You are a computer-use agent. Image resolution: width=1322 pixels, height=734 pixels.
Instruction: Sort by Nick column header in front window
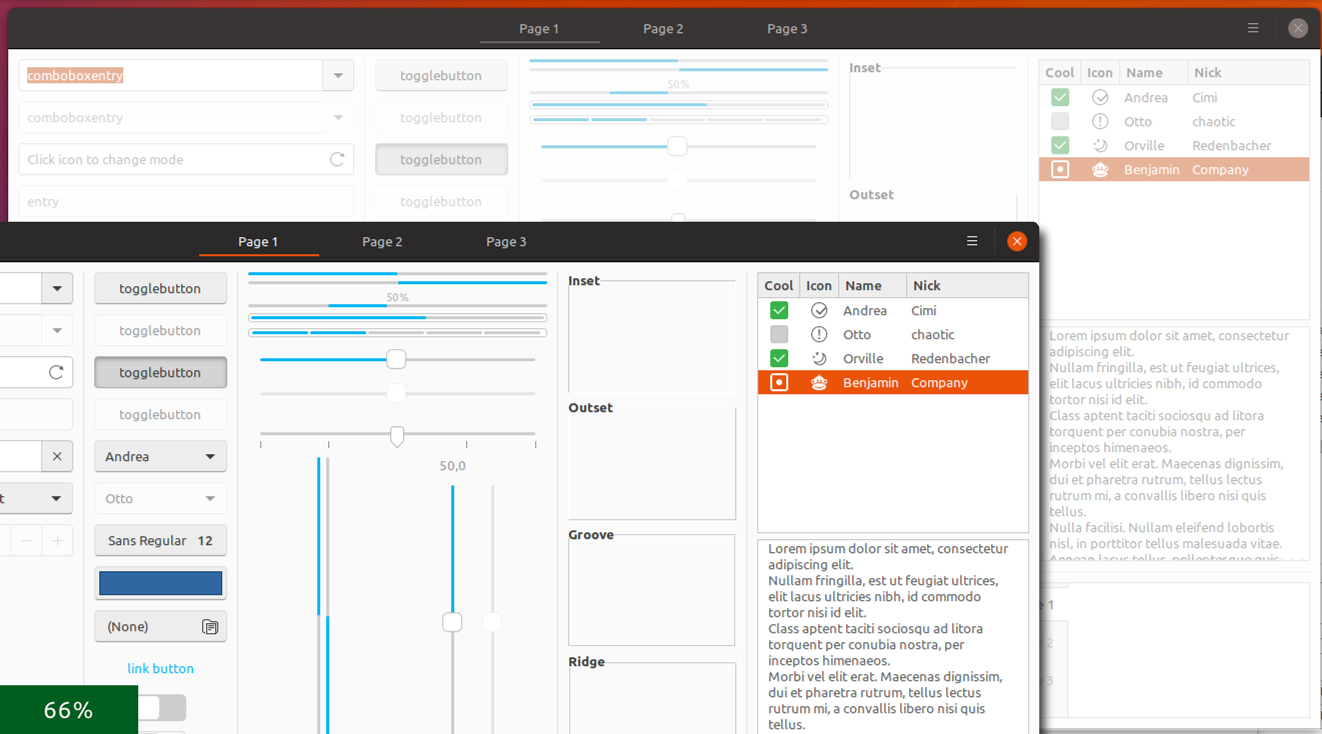pos(967,285)
